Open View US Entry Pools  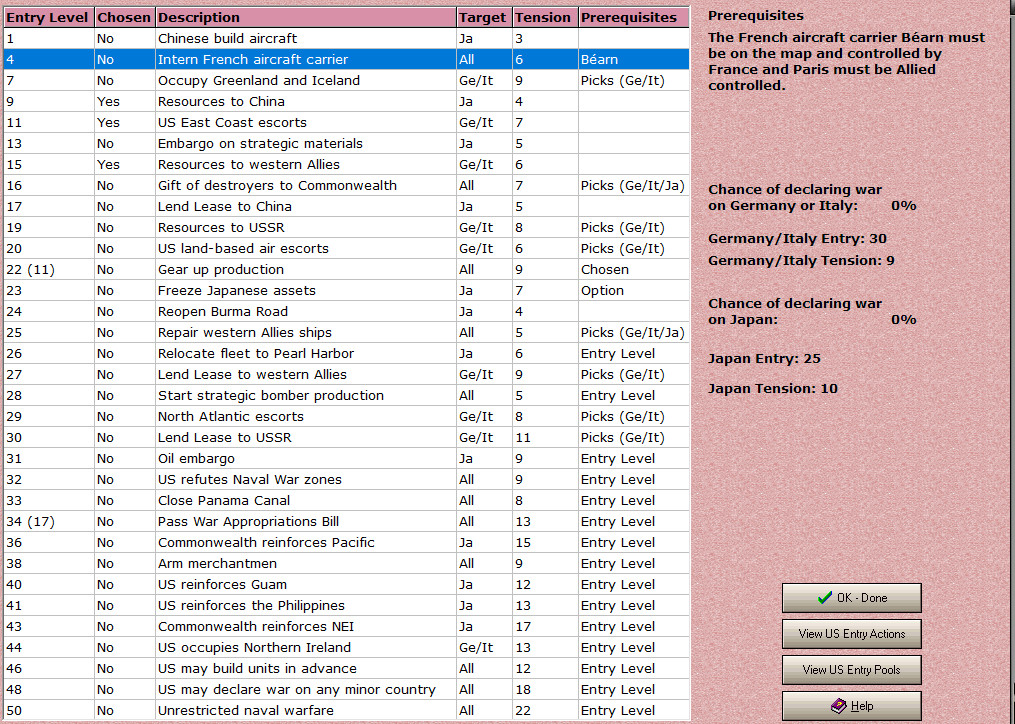tap(851, 670)
